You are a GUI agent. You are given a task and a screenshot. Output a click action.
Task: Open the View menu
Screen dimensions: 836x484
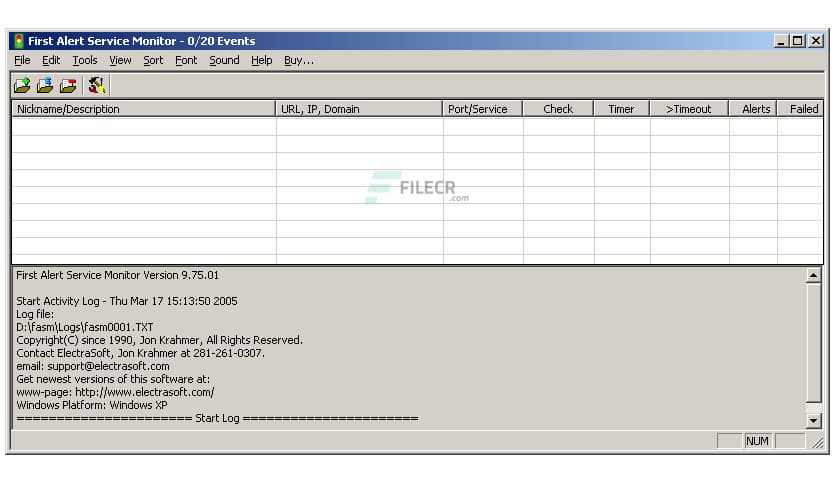coord(120,60)
